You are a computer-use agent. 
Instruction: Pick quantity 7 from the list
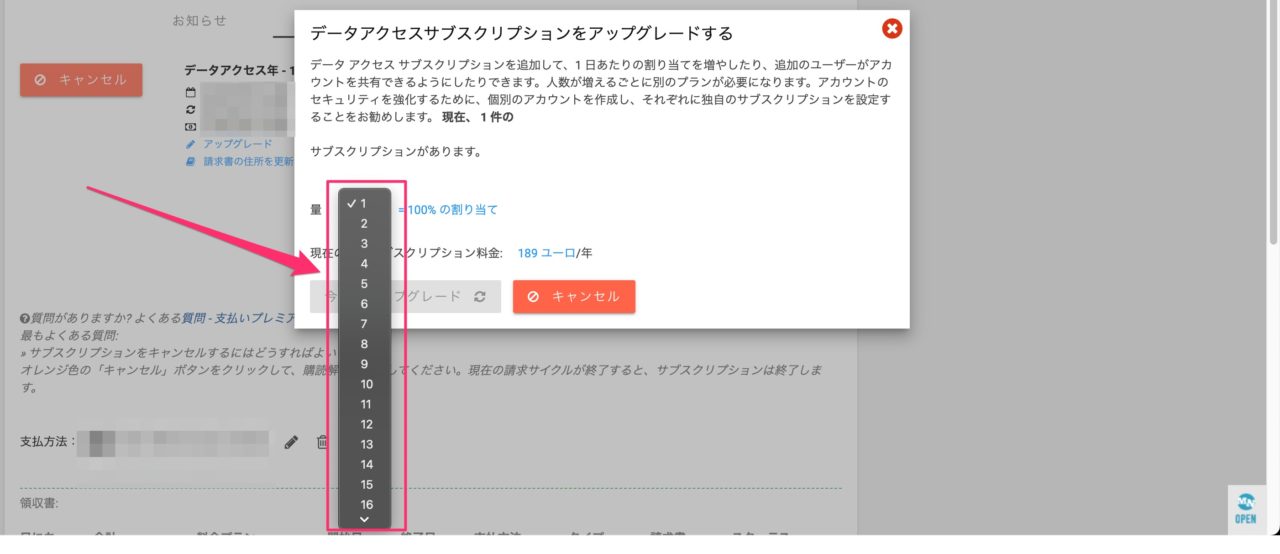point(364,323)
